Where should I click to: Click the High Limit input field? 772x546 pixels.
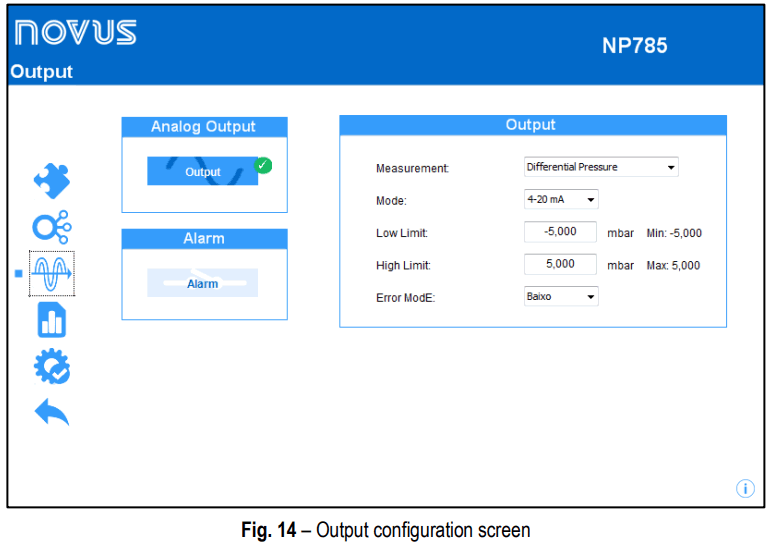560,264
